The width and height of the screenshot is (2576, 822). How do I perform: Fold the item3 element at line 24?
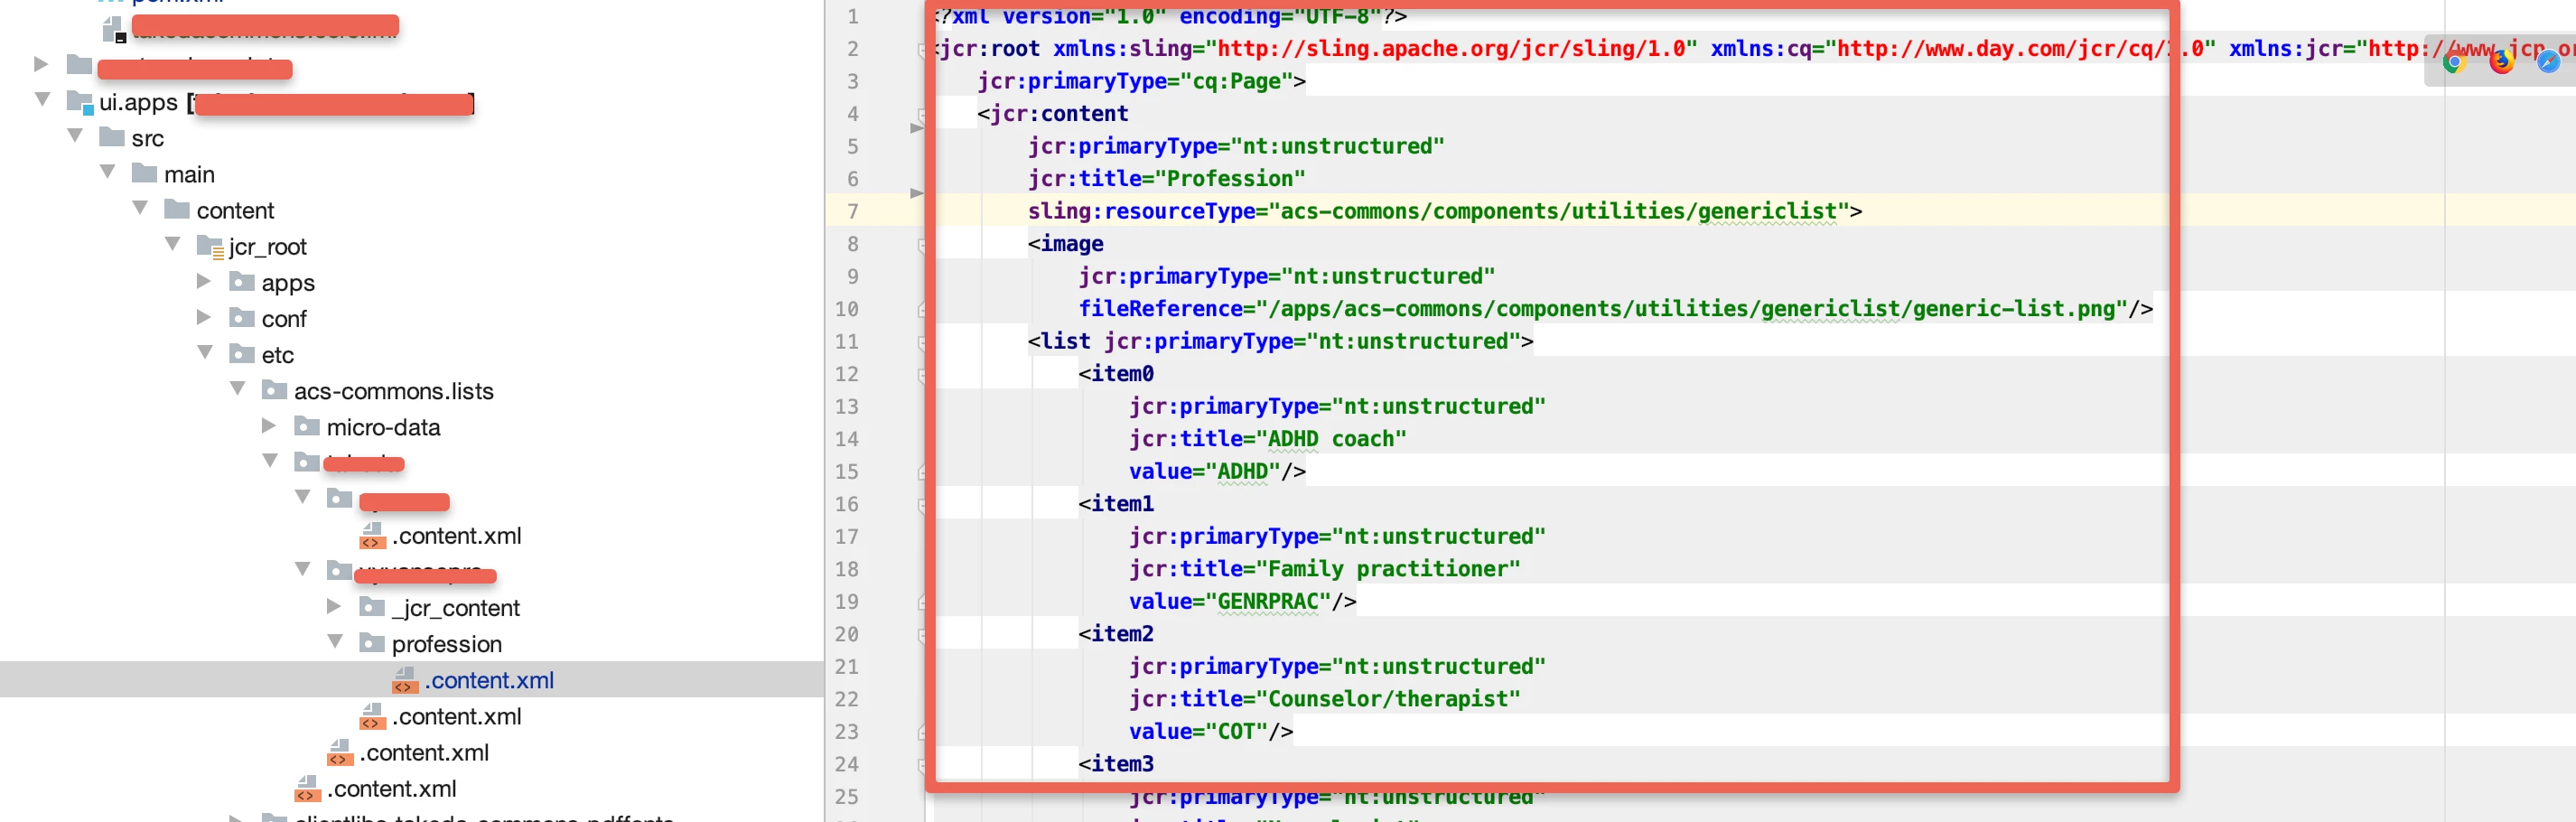click(923, 765)
